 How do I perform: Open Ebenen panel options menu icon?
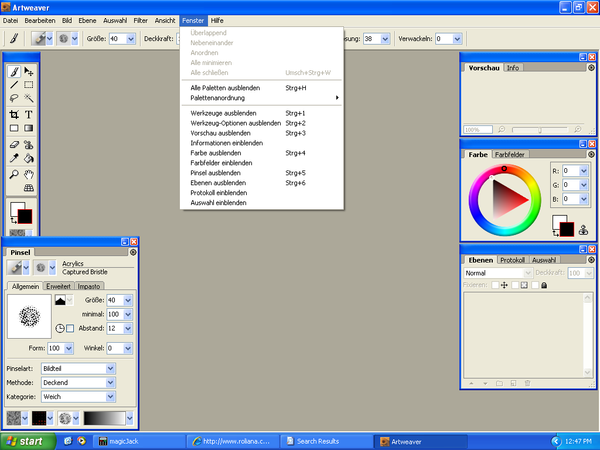pyautogui.click(x=591, y=260)
